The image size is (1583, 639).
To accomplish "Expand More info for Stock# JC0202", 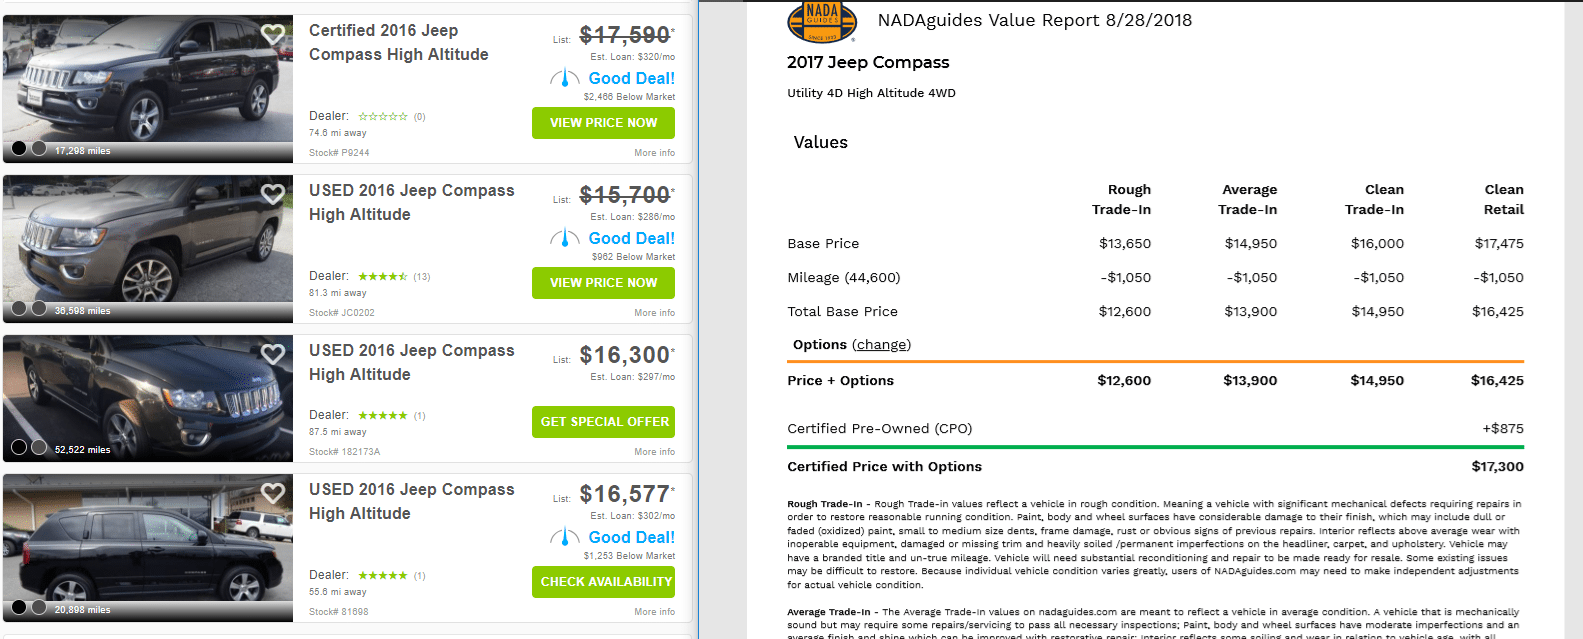I will click(x=654, y=313).
